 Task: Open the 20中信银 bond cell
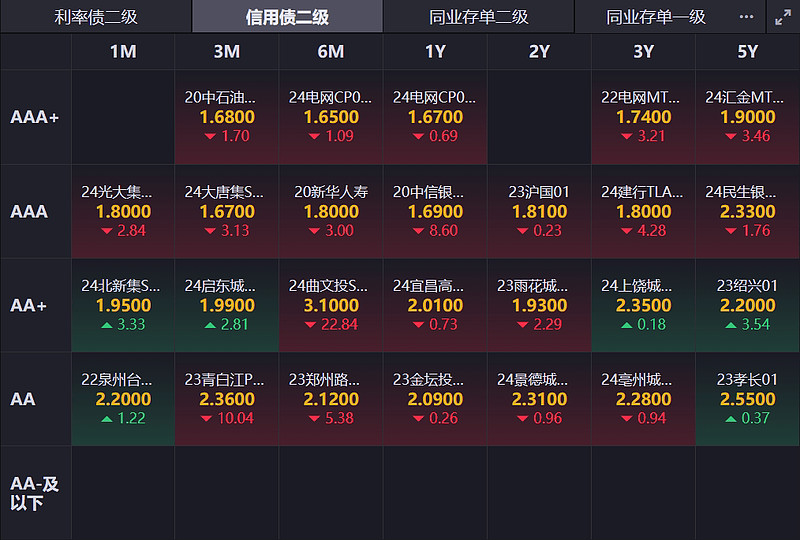435,212
